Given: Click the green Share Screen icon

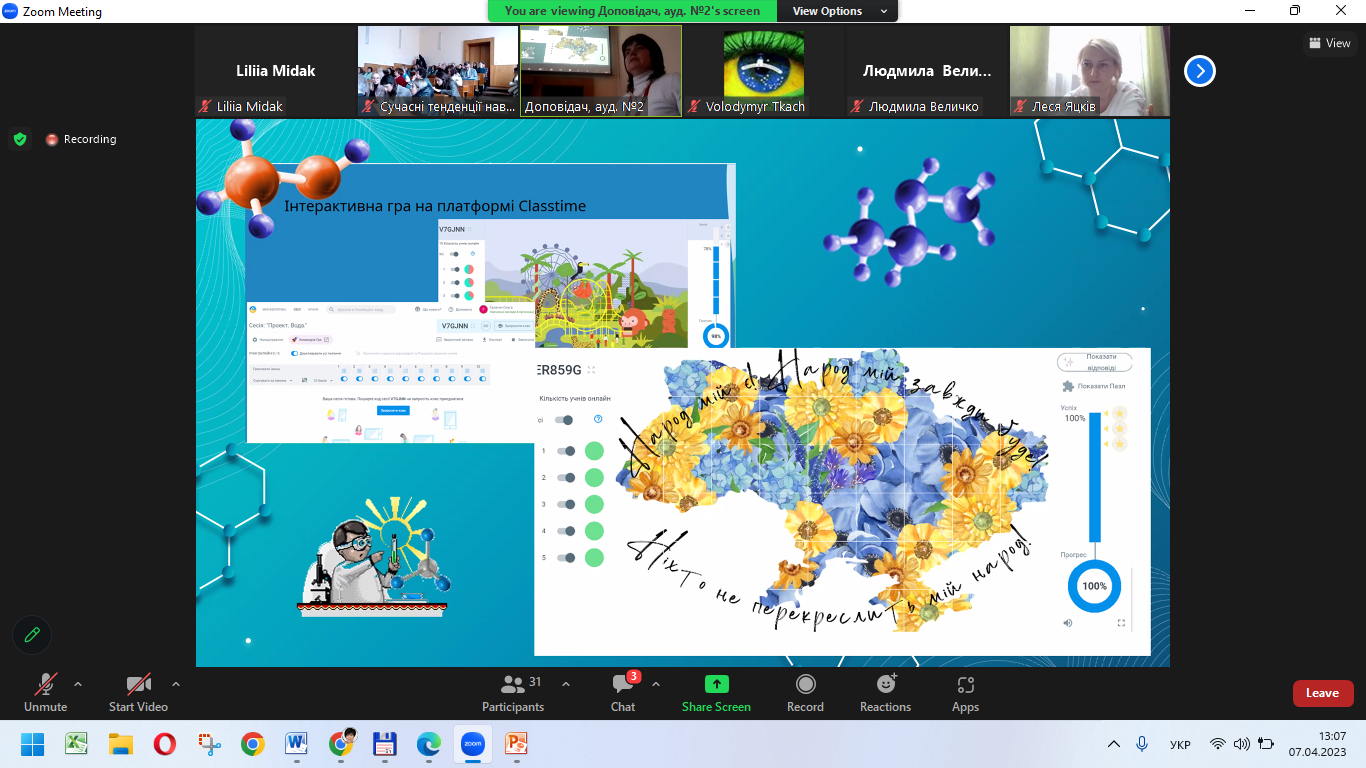Looking at the screenshot, I should point(717,684).
